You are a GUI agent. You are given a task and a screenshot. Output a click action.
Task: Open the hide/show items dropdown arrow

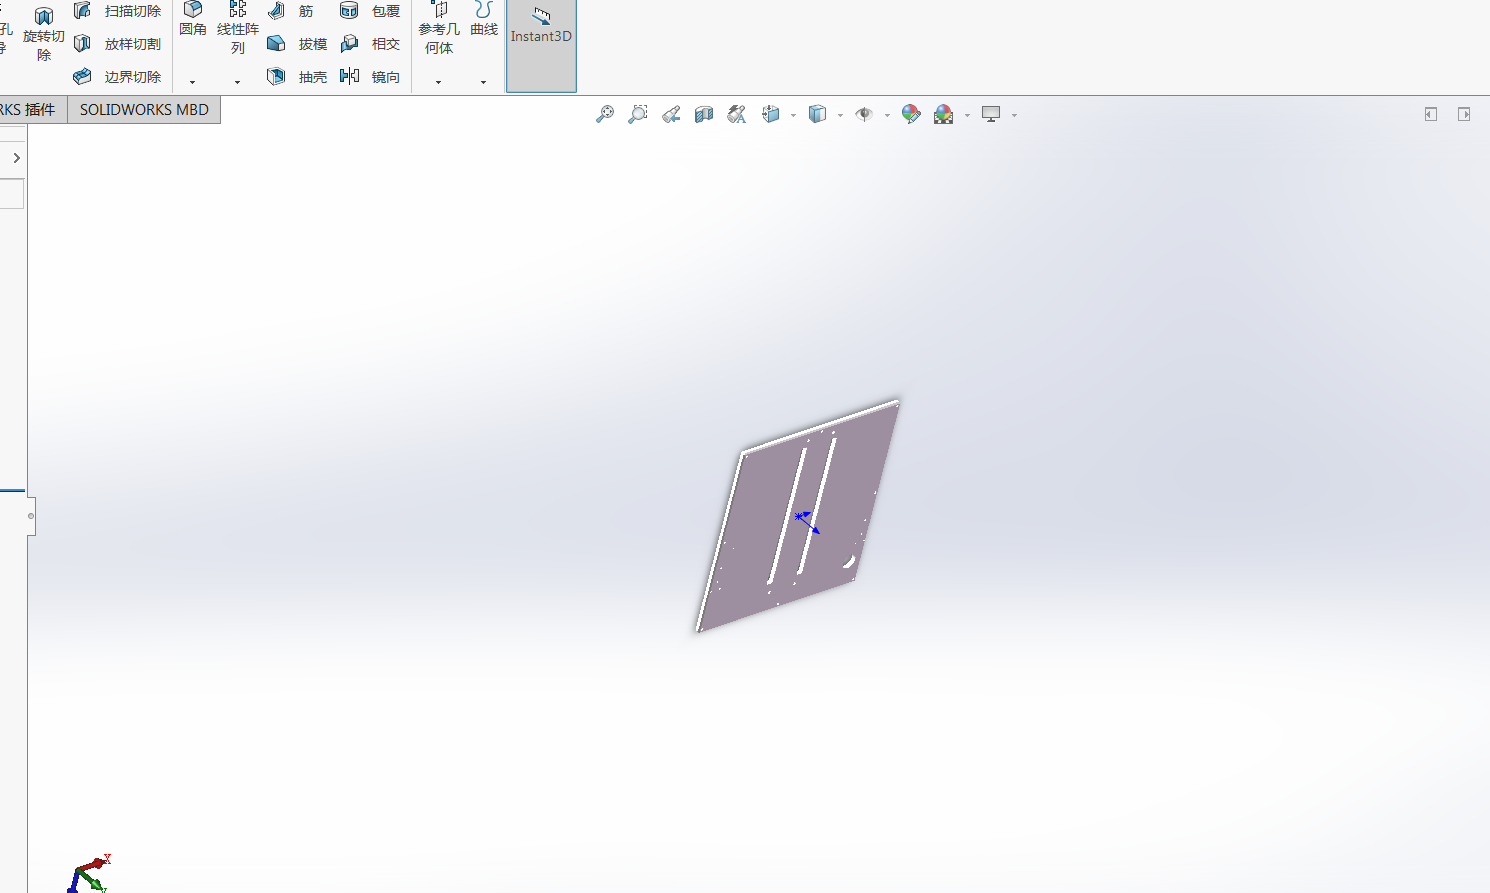[887, 115]
